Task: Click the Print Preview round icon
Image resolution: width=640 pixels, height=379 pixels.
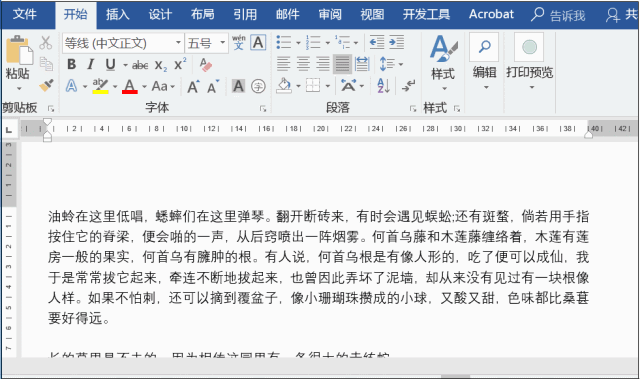Action: 529,47
